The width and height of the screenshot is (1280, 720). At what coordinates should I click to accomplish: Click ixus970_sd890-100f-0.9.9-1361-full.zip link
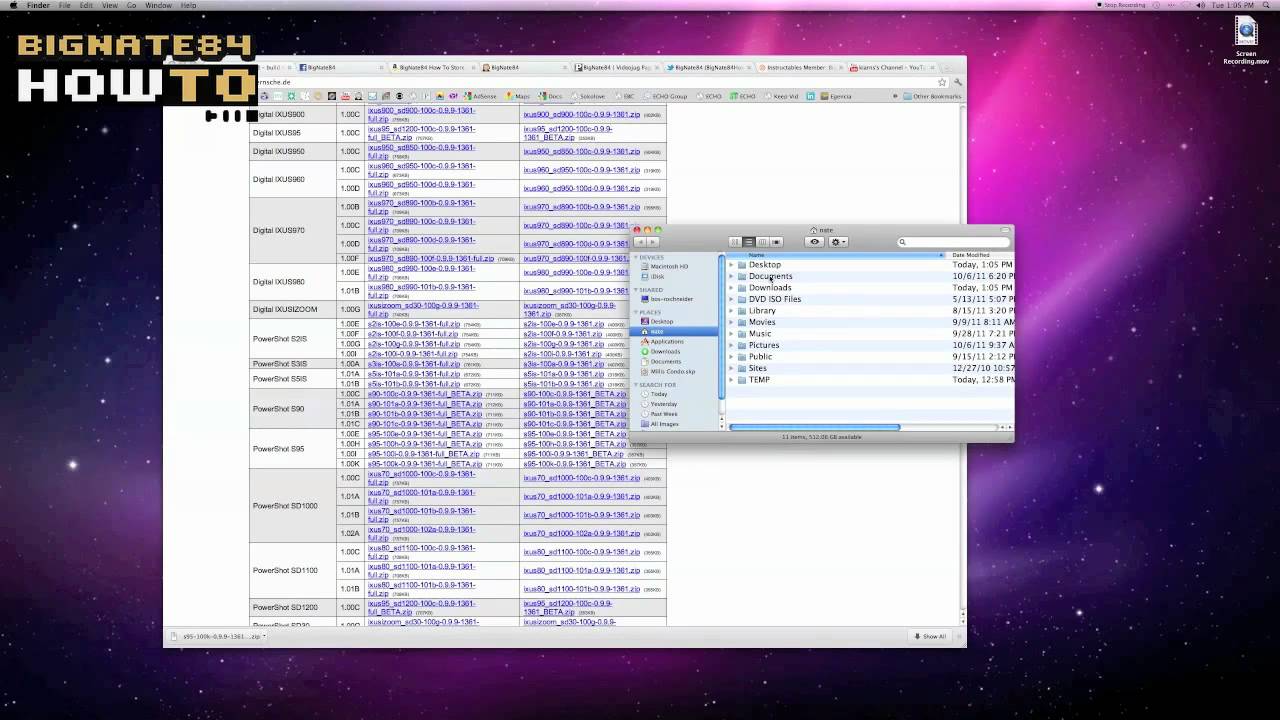pyautogui.click(x=431, y=258)
